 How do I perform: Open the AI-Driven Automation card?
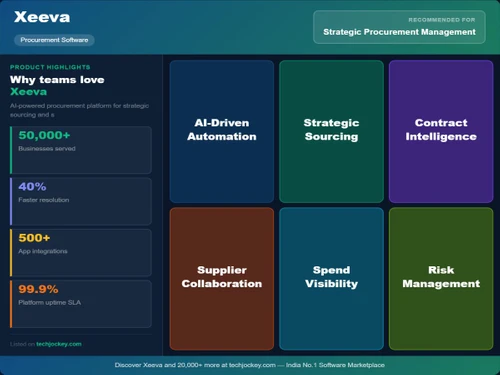[x=222, y=131]
